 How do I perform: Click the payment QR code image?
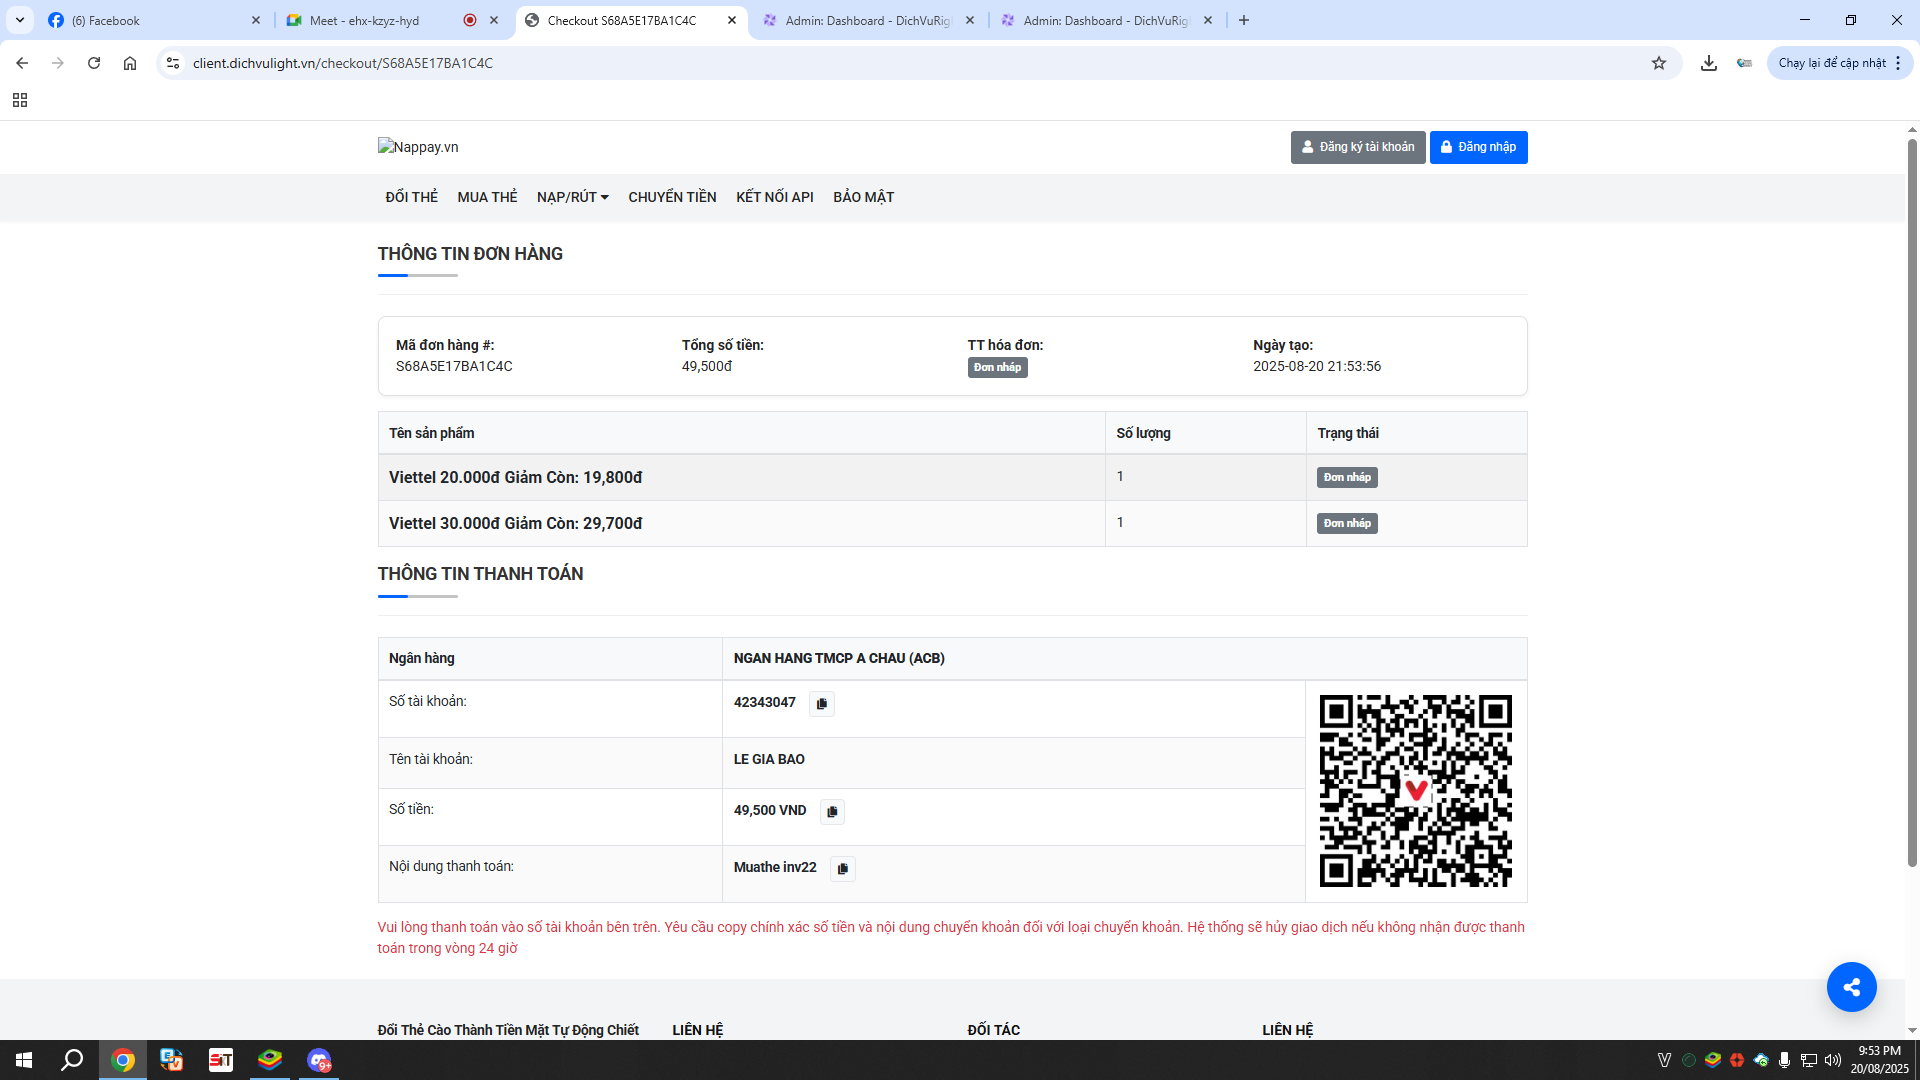[1415, 791]
